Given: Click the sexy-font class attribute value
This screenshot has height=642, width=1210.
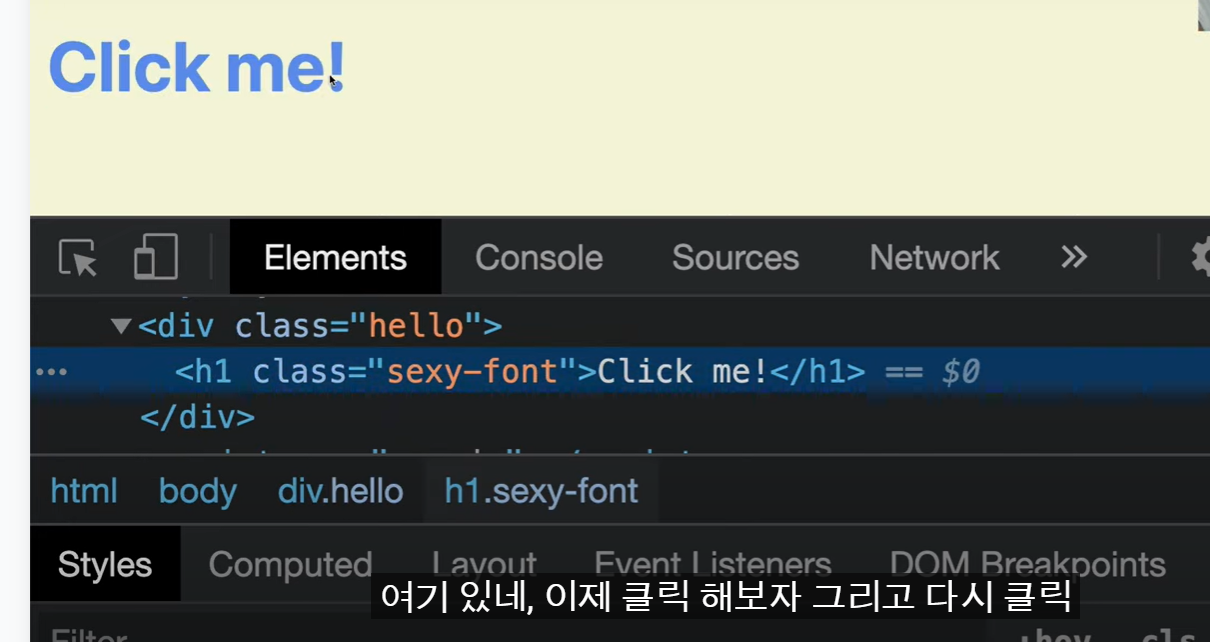Looking at the screenshot, I should pos(472,372).
